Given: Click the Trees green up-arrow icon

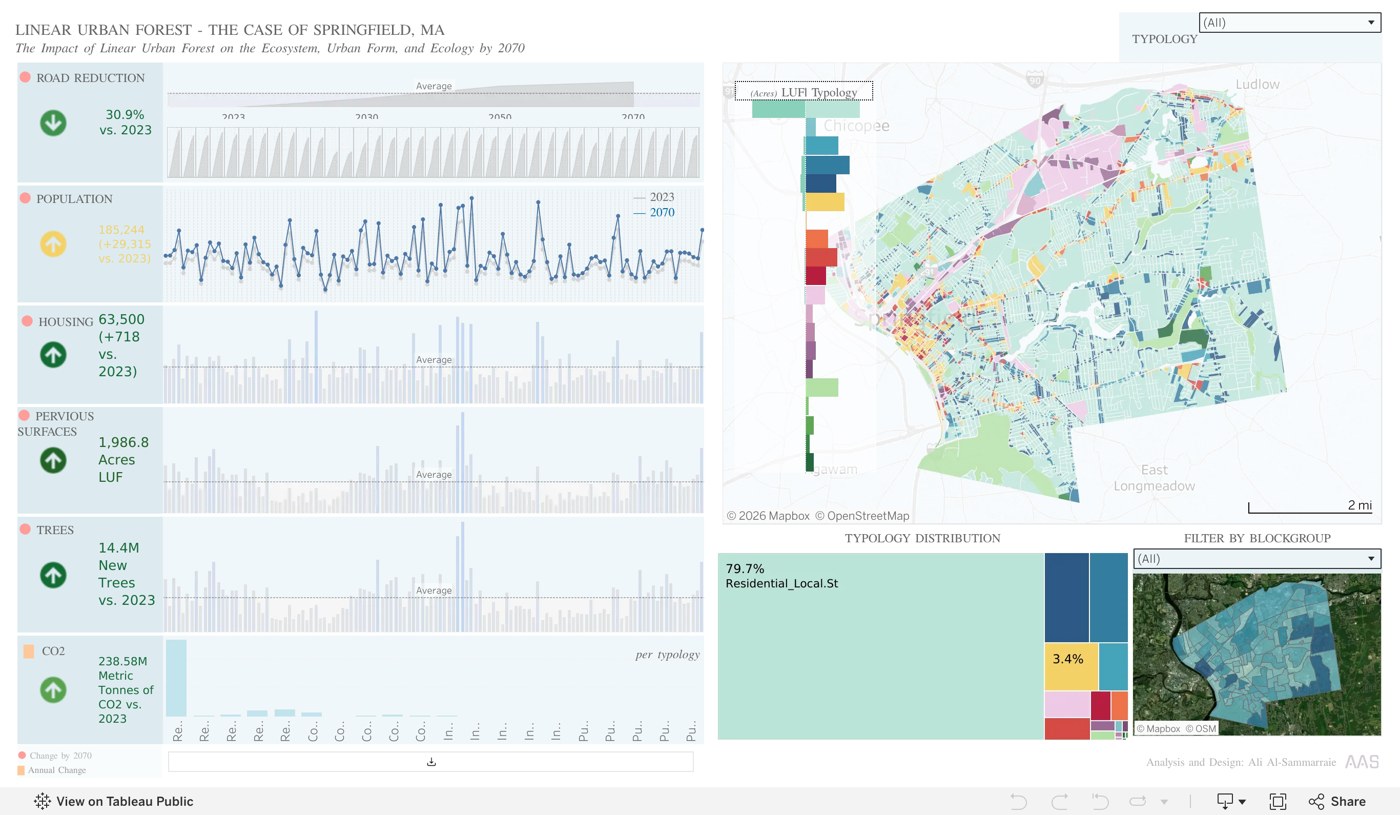Looking at the screenshot, I should tap(53, 575).
